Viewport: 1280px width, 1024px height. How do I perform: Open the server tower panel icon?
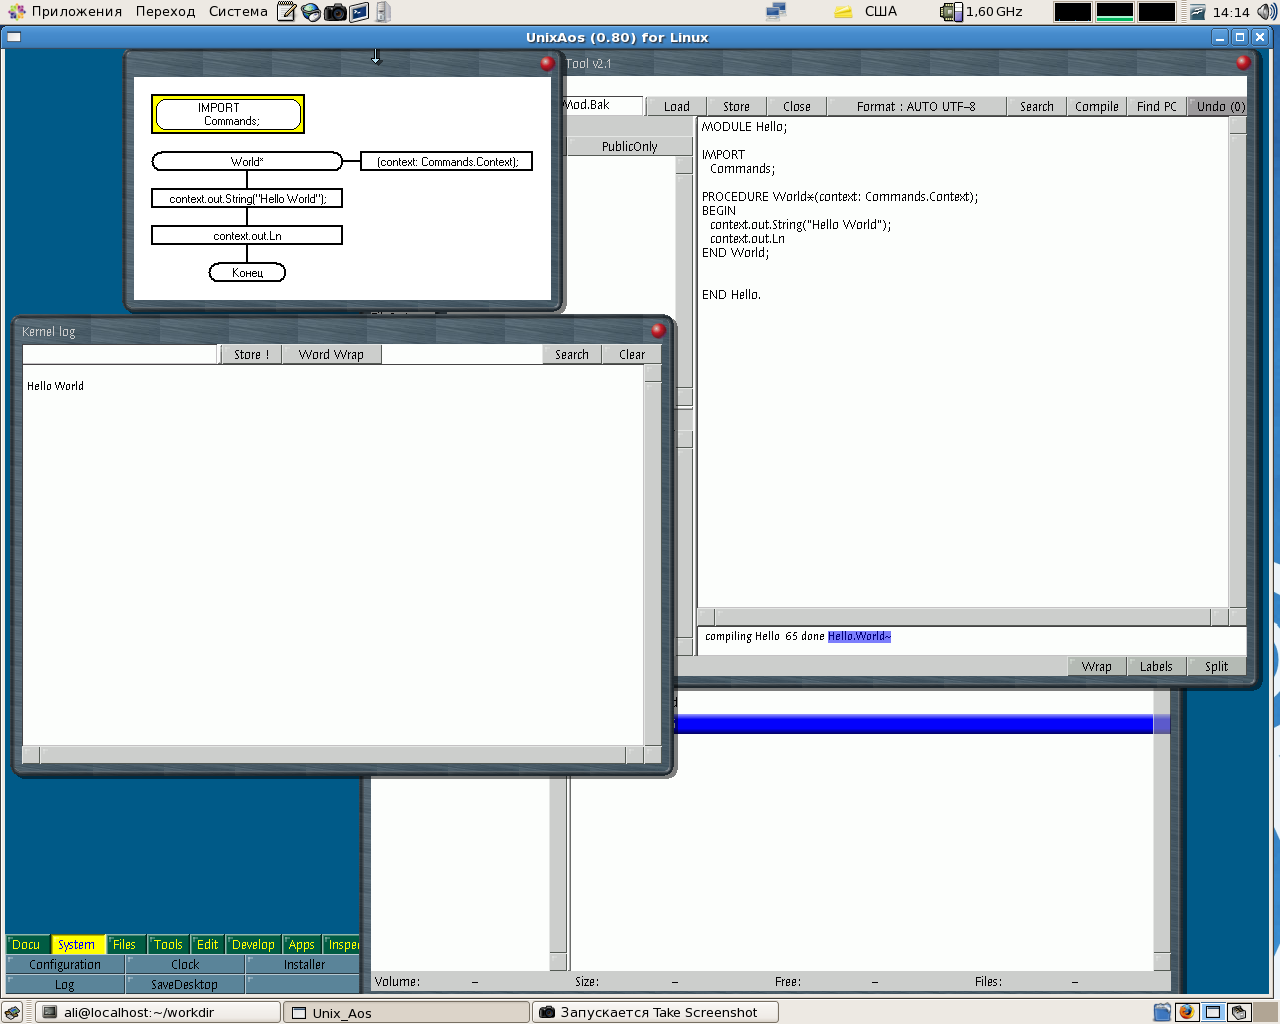tap(383, 12)
